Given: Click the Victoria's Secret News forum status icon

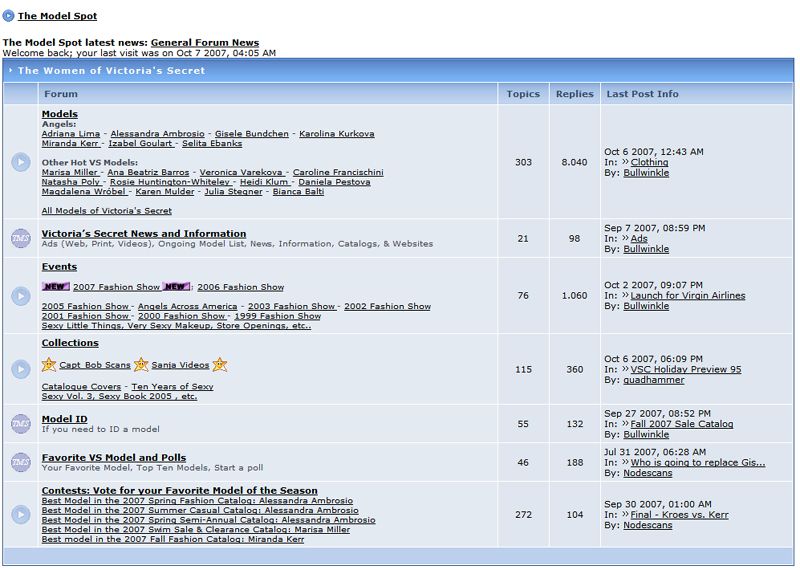Looking at the screenshot, I should [21, 238].
